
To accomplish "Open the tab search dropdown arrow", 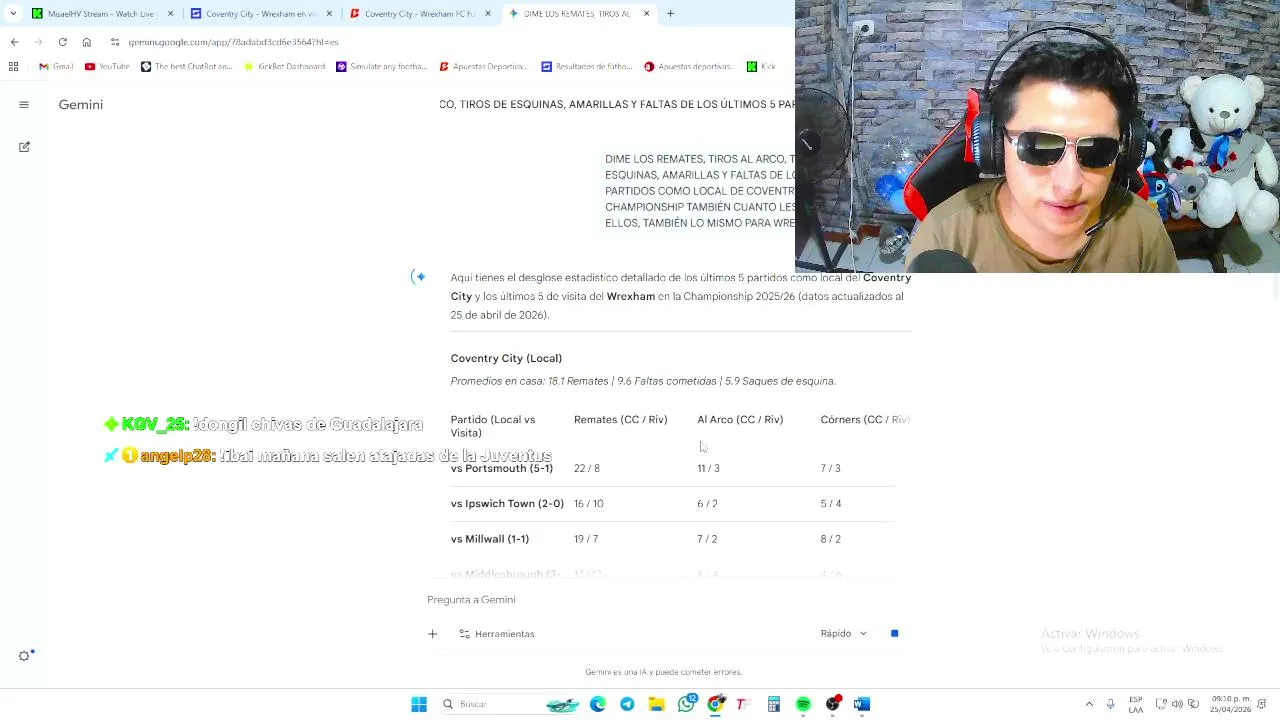I will coord(12,13).
